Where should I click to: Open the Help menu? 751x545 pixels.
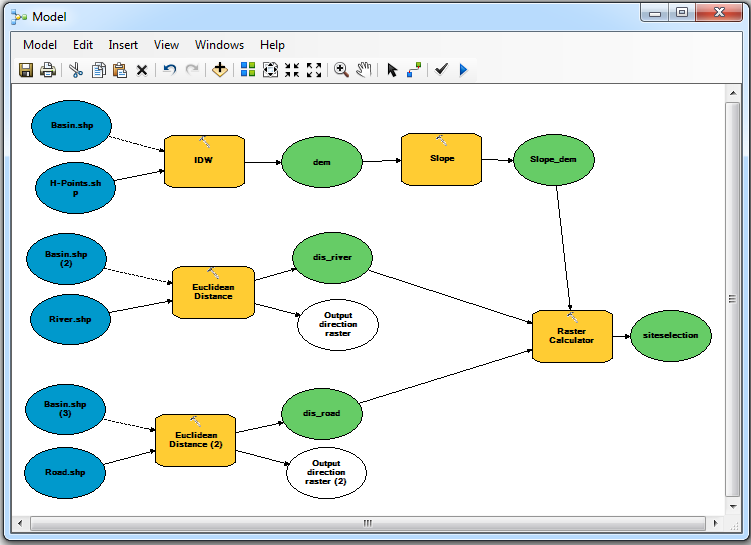point(273,45)
